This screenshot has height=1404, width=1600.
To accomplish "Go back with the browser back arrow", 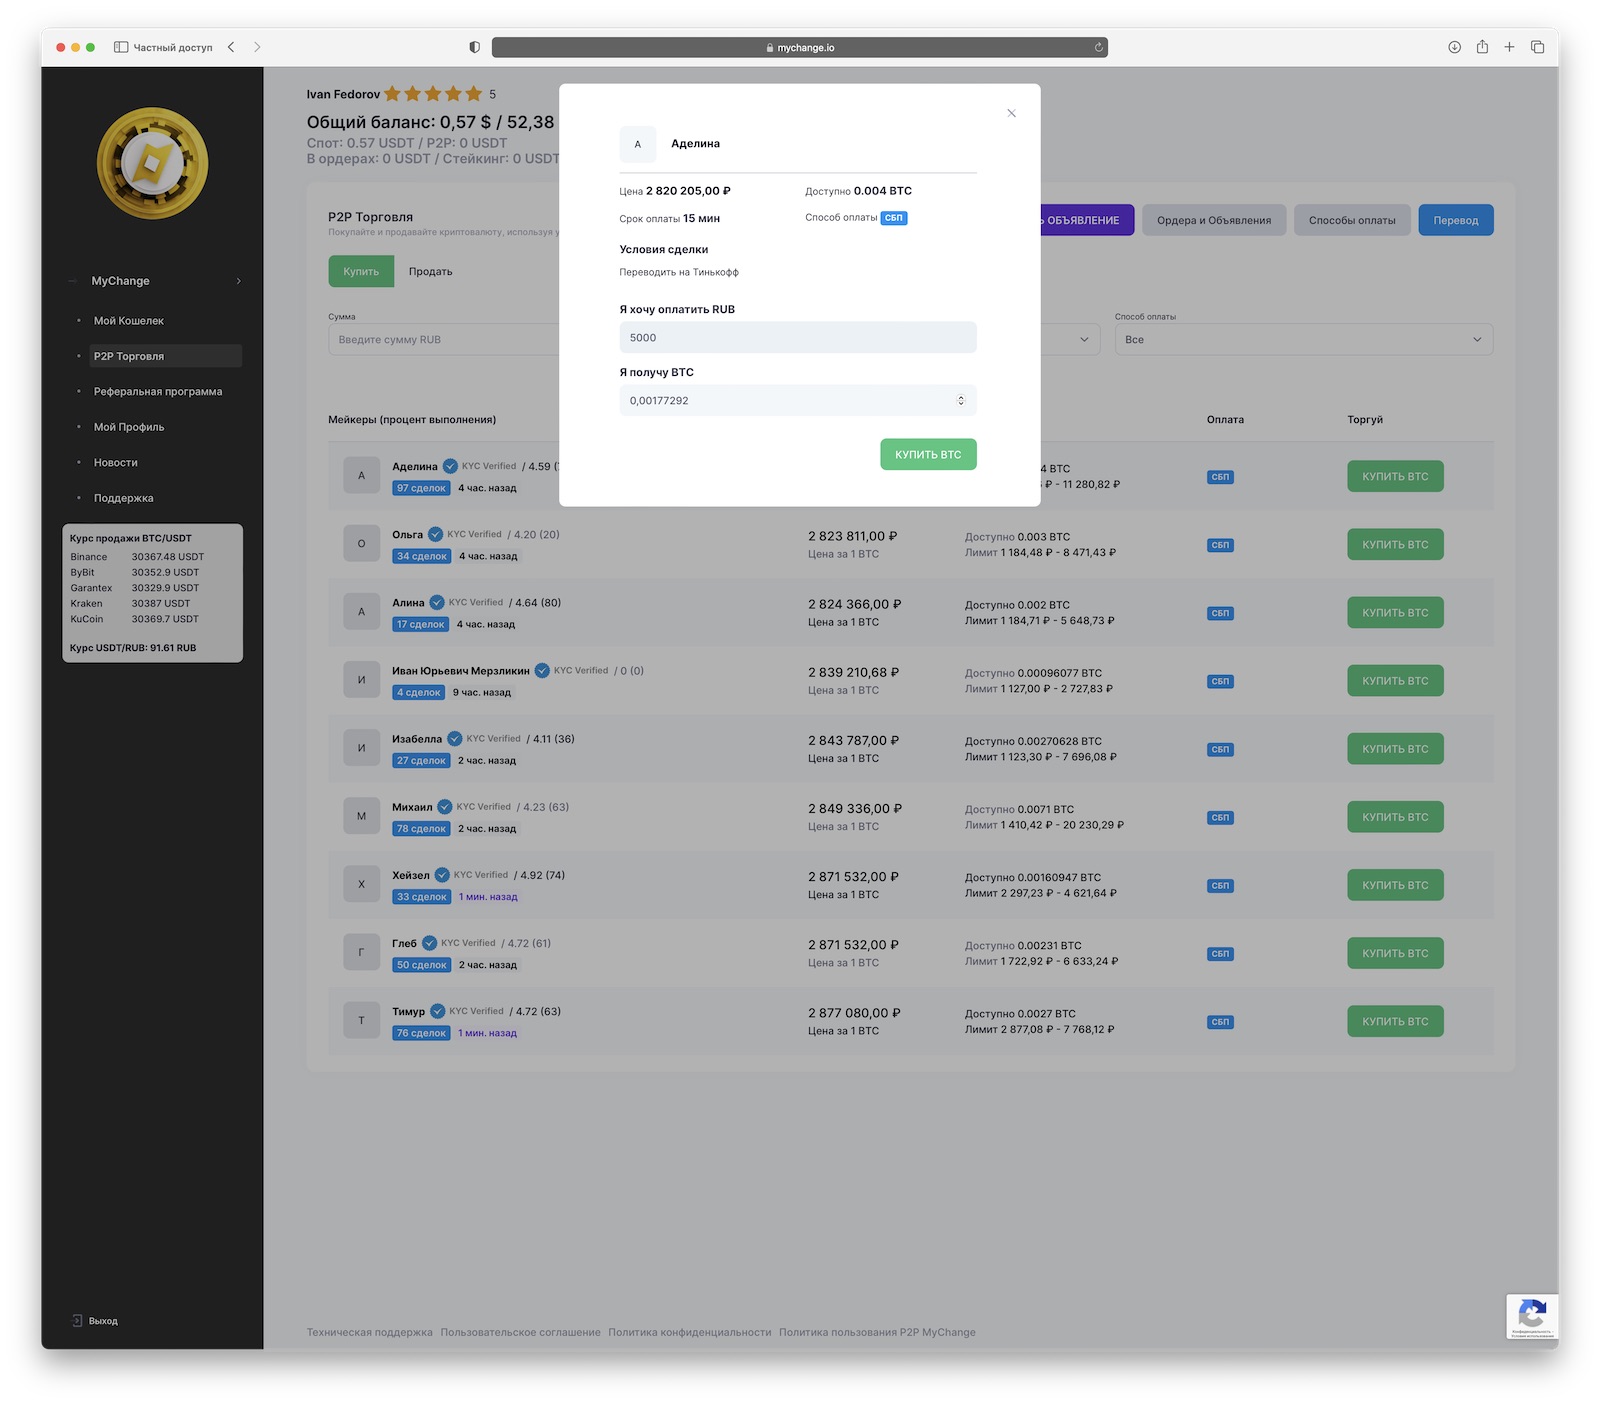I will pos(231,47).
